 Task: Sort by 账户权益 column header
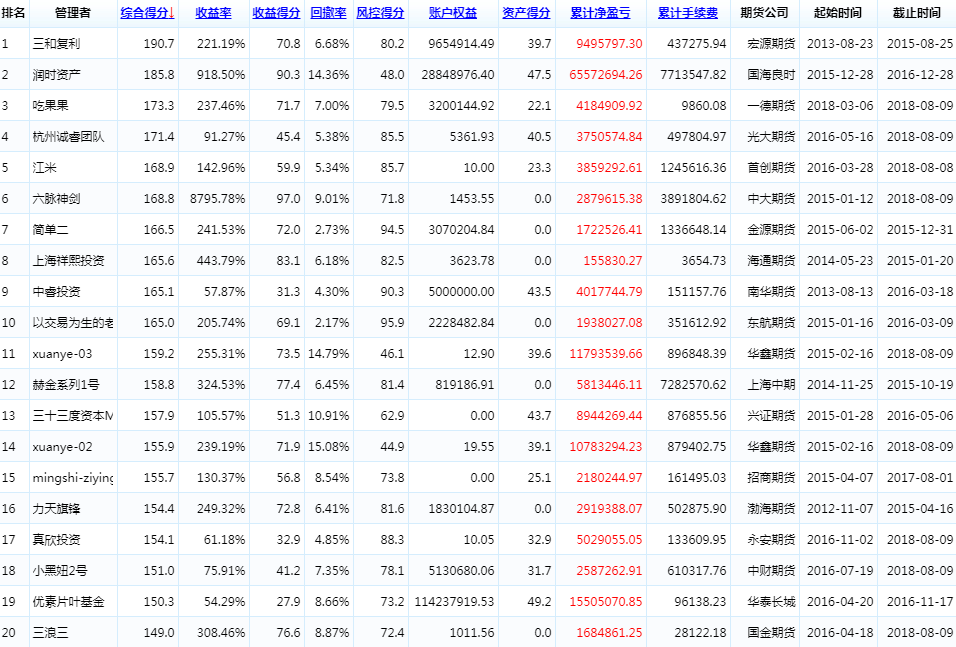(452, 13)
